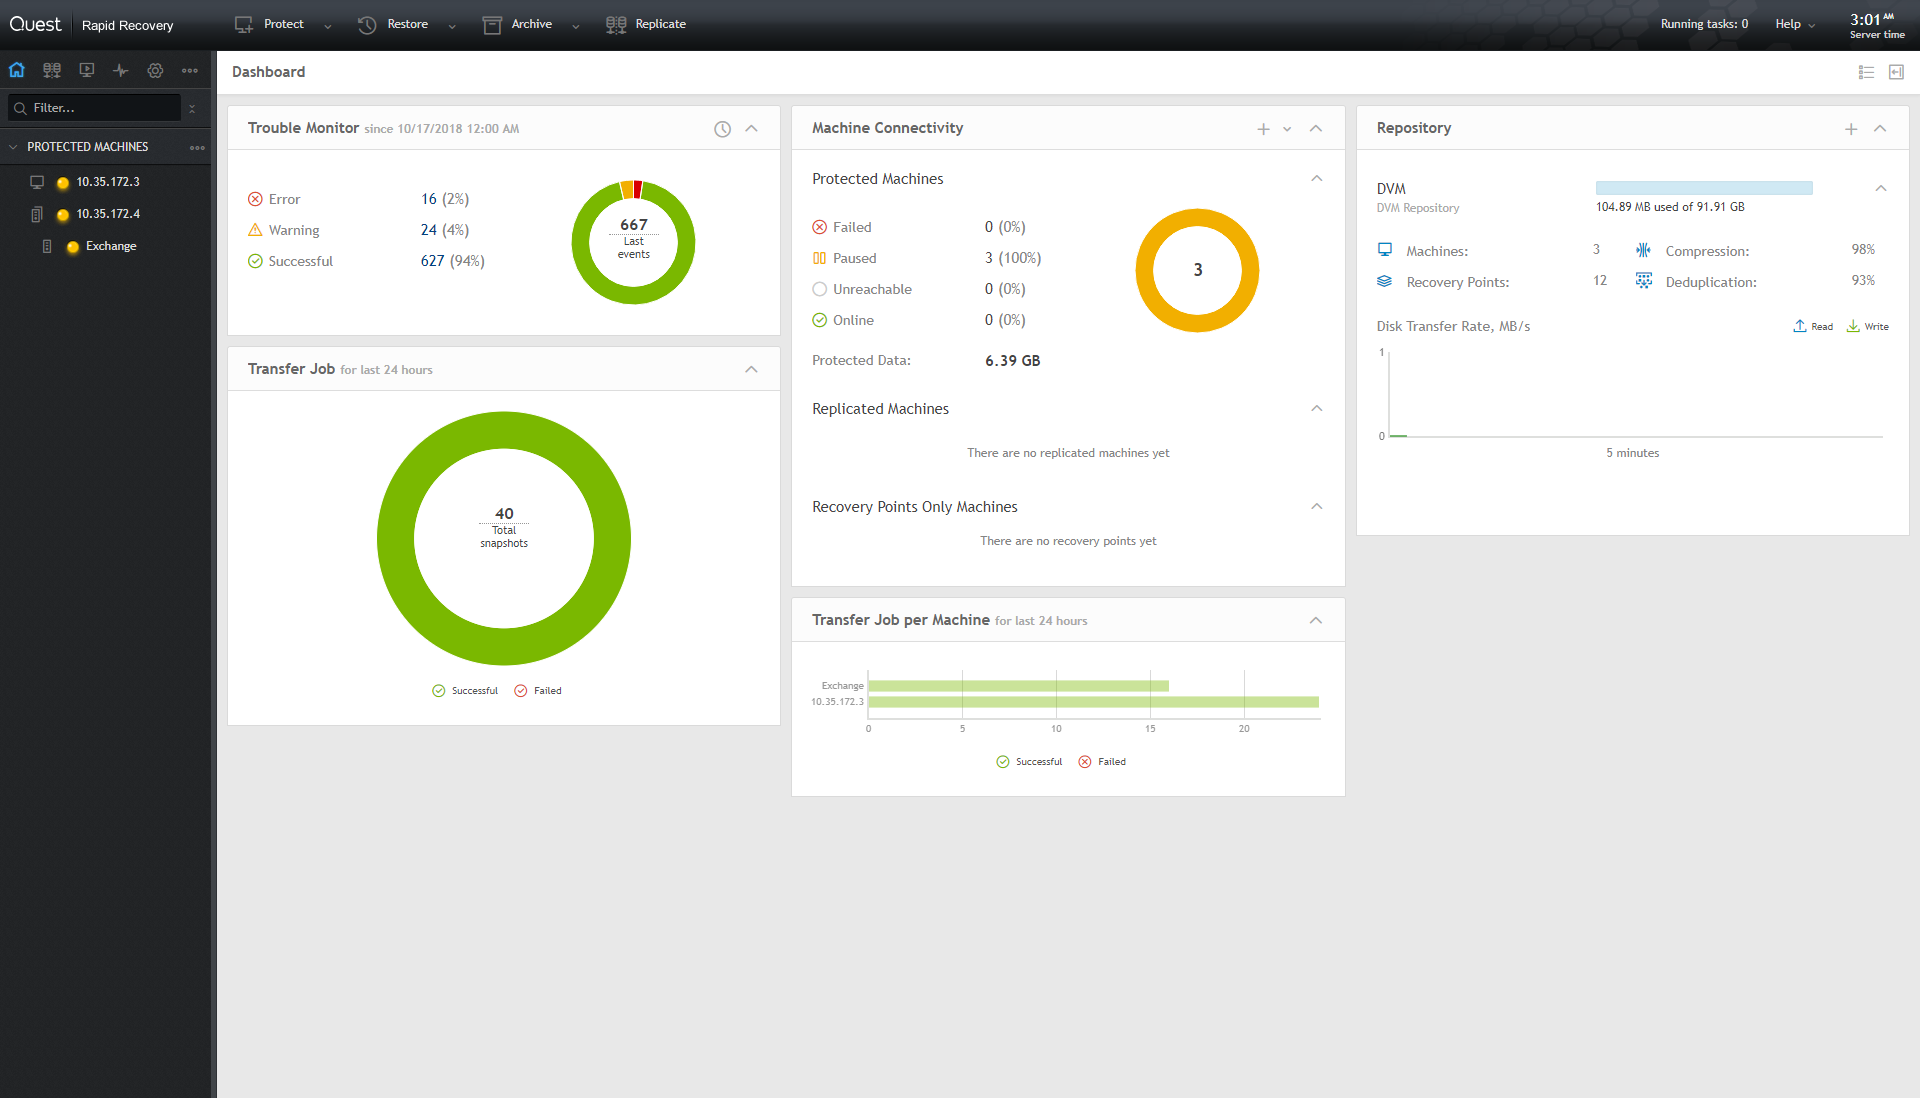This screenshot has width=1920, height=1098.
Task: Open Settings via the gear icon
Action: pos(155,70)
